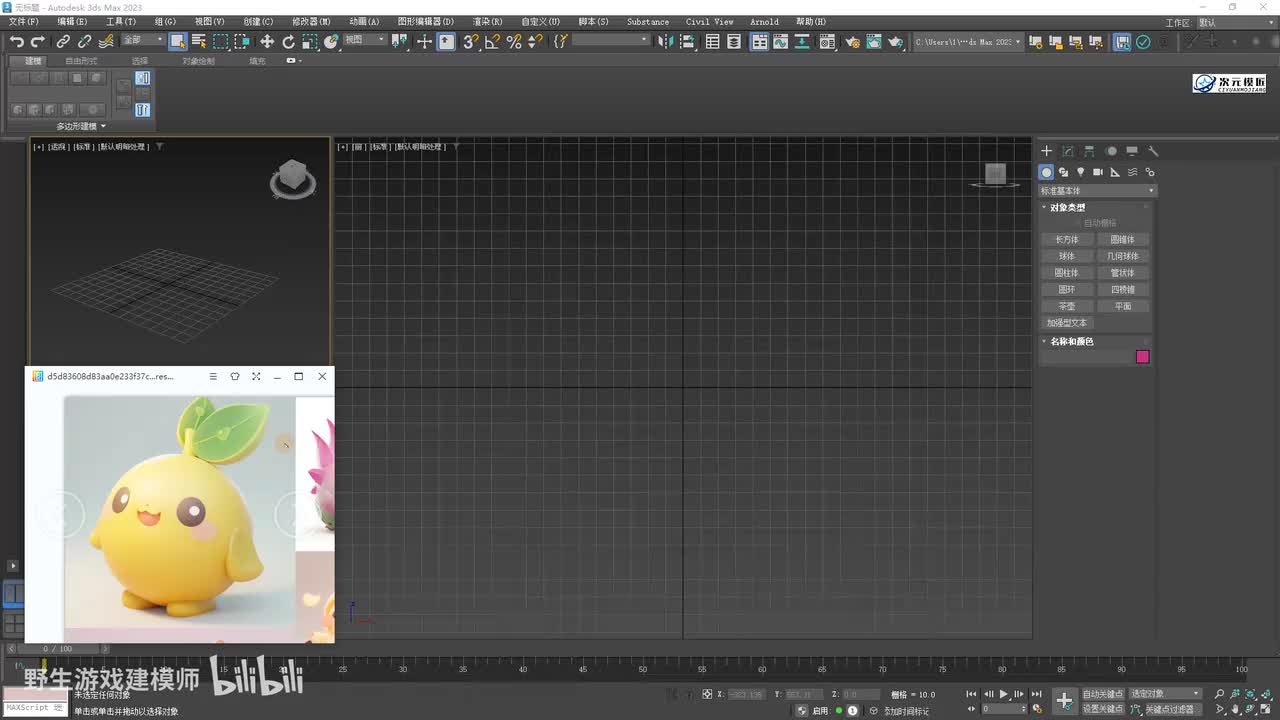The image size is (1280, 720).
Task: Click the Play Animation button
Action: click(x=1003, y=694)
